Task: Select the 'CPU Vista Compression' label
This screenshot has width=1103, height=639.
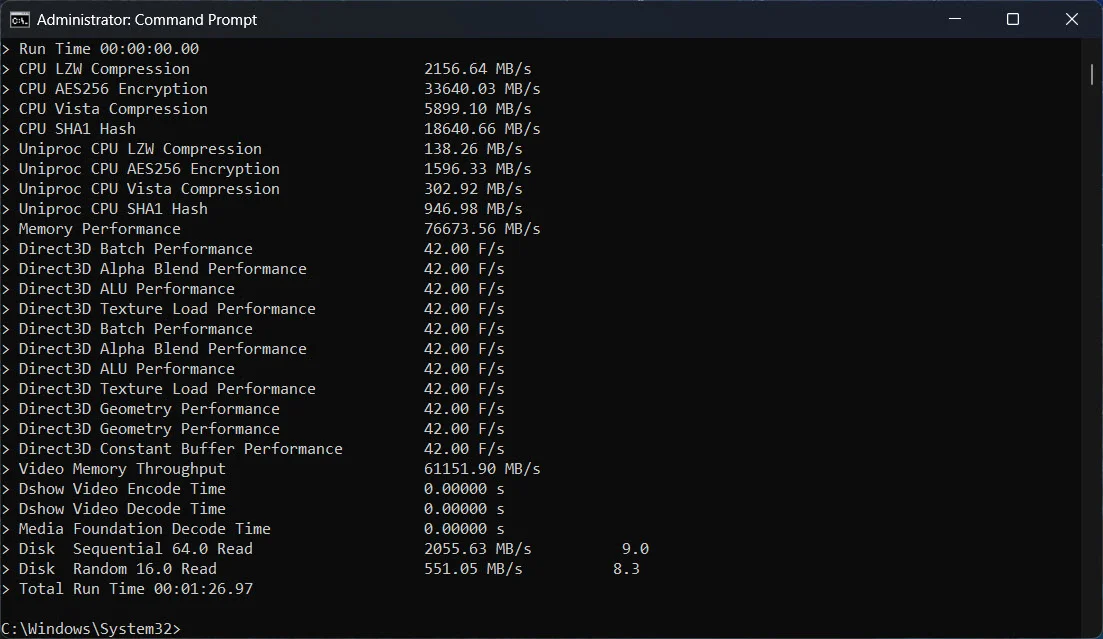Action: click(x=113, y=109)
